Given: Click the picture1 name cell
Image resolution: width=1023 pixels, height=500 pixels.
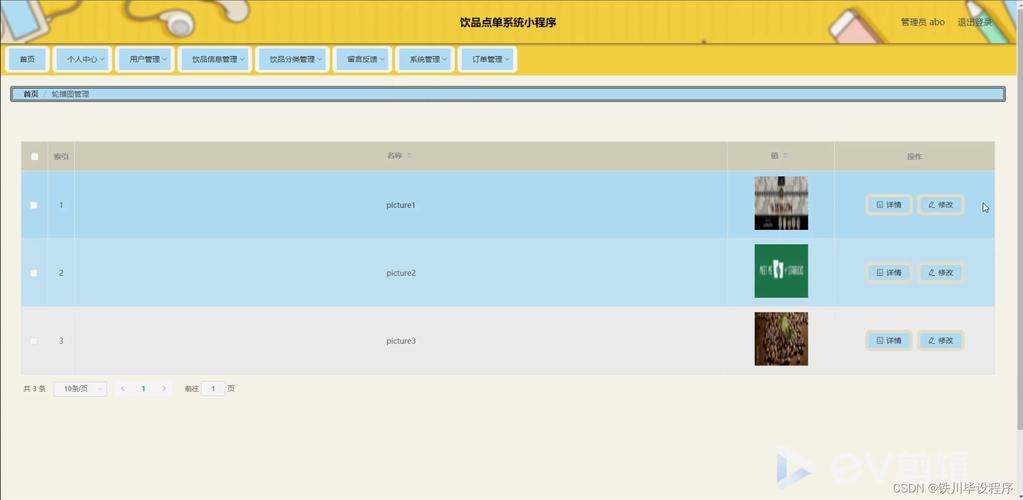Looking at the screenshot, I should click(x=401, y=205).
